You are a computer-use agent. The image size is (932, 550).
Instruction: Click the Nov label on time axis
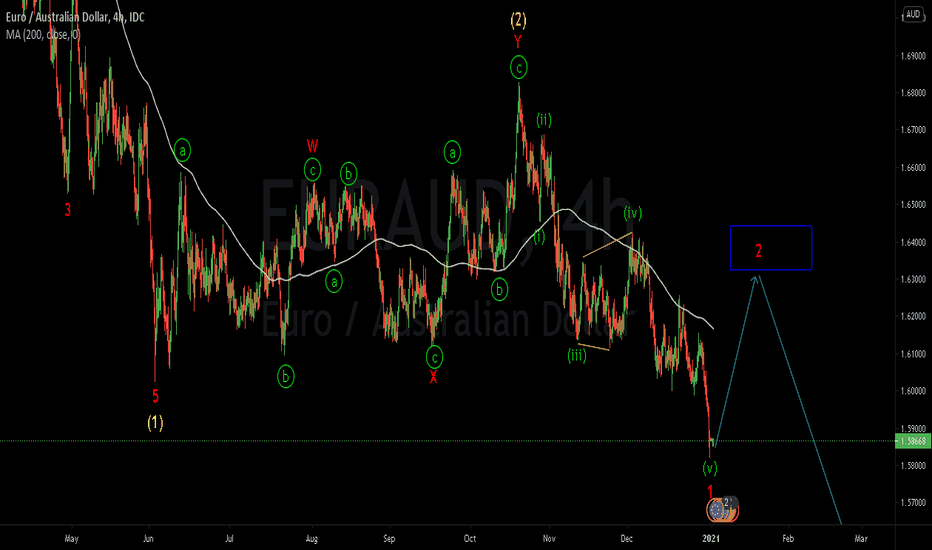tap(549, 539)
